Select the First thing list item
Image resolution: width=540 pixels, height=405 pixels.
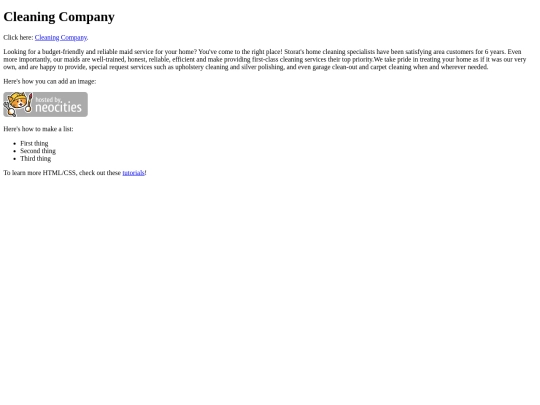point(34,143)
